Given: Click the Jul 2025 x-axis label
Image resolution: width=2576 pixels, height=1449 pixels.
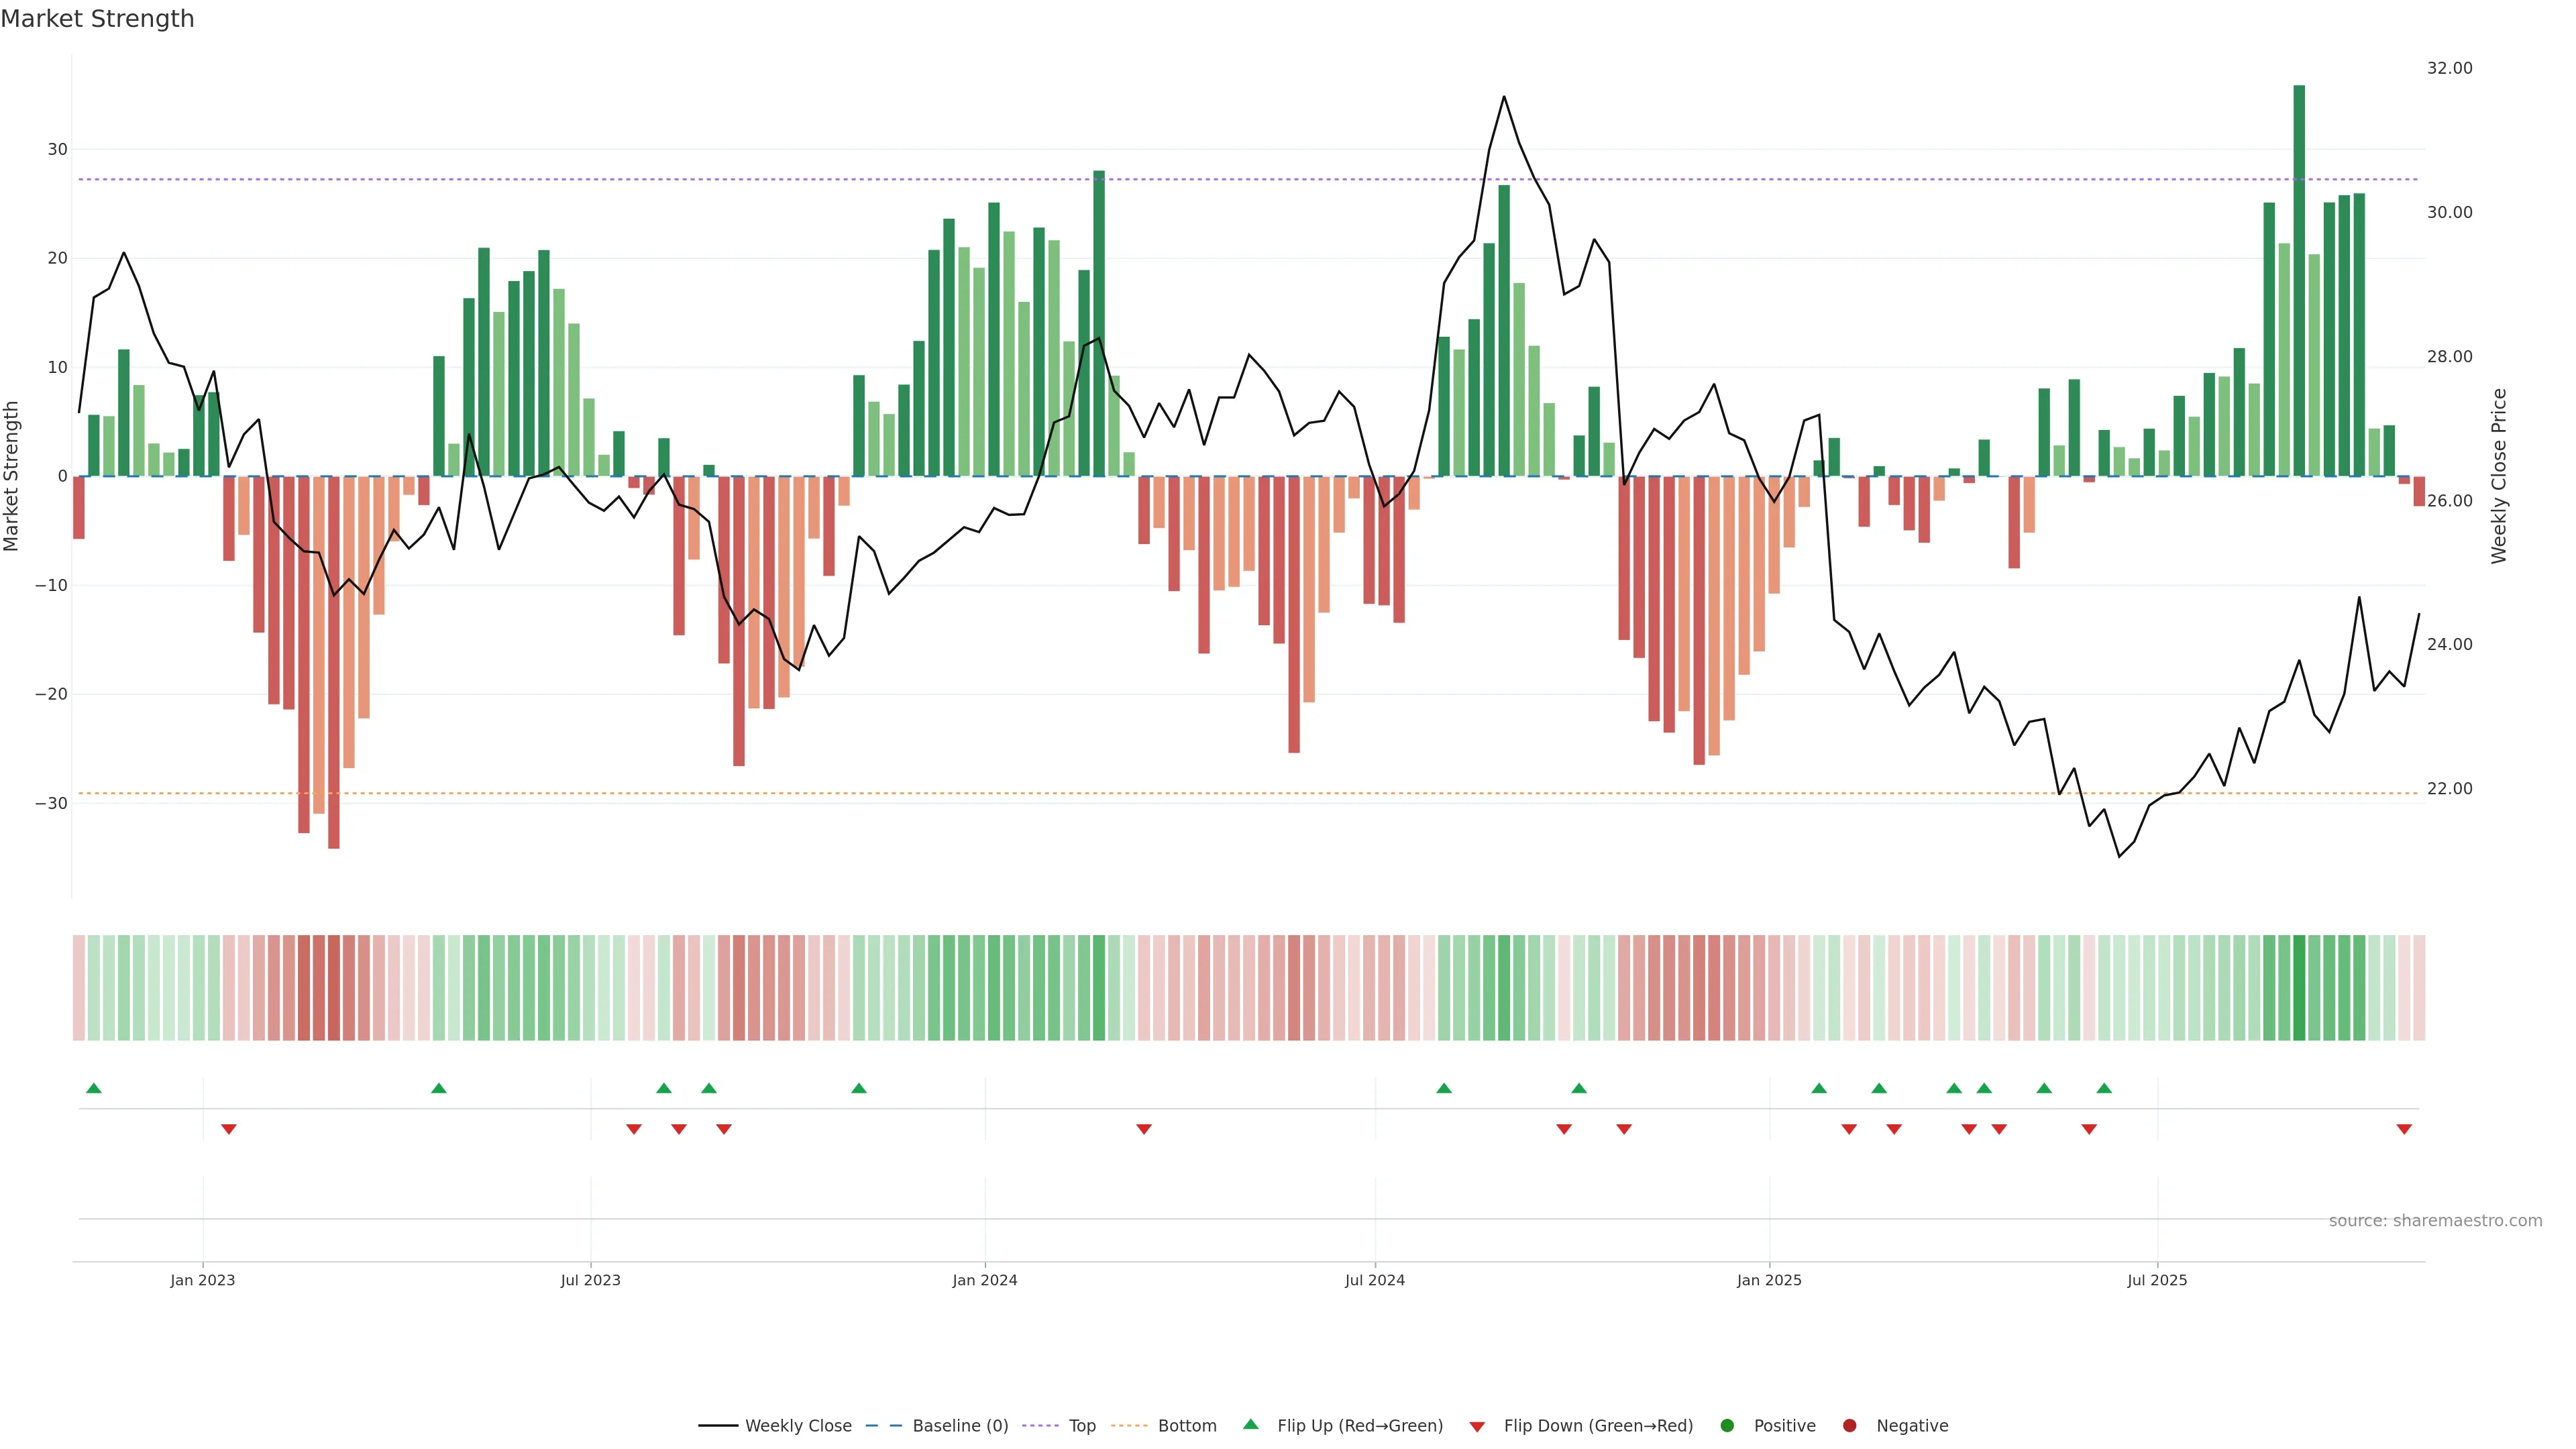Looking at the screenshot, I should pos(2156,1280).
